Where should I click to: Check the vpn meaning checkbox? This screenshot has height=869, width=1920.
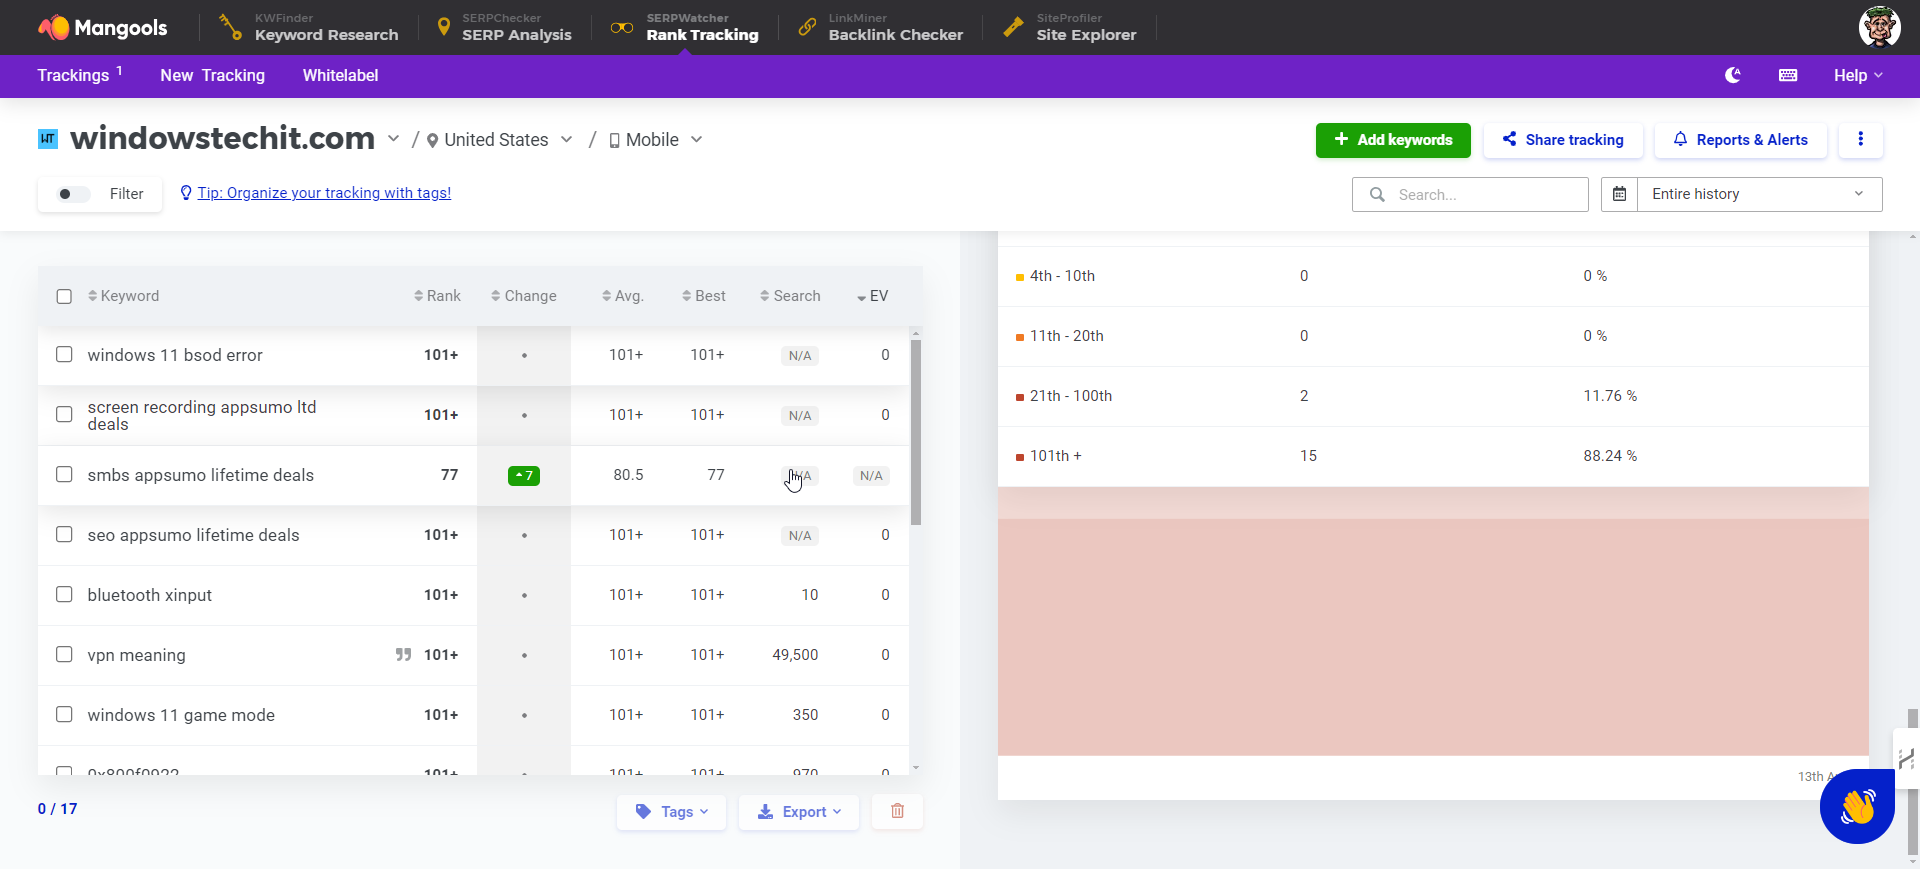pos(64,655)
